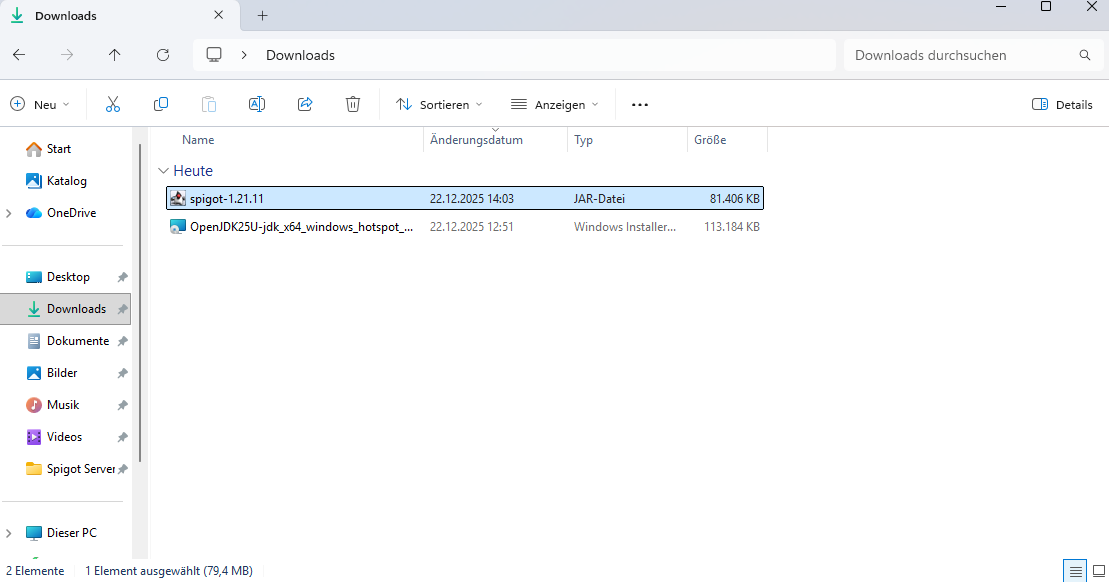1109x582 pixels.
Task: Open the Spigot Server folder in the sidebar
Action: point(78,468)
